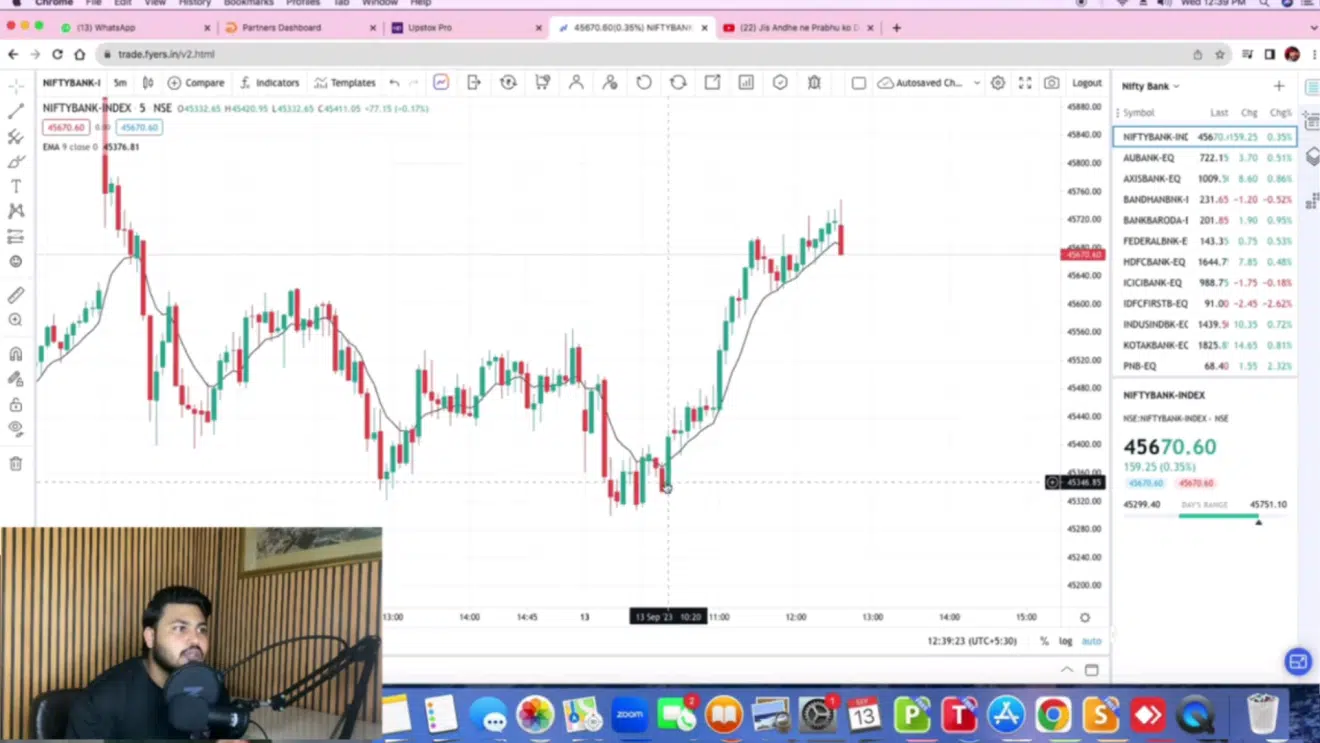The image size is (1320, 743).
Task: Open the emoji icons tool
Action: 16,262
